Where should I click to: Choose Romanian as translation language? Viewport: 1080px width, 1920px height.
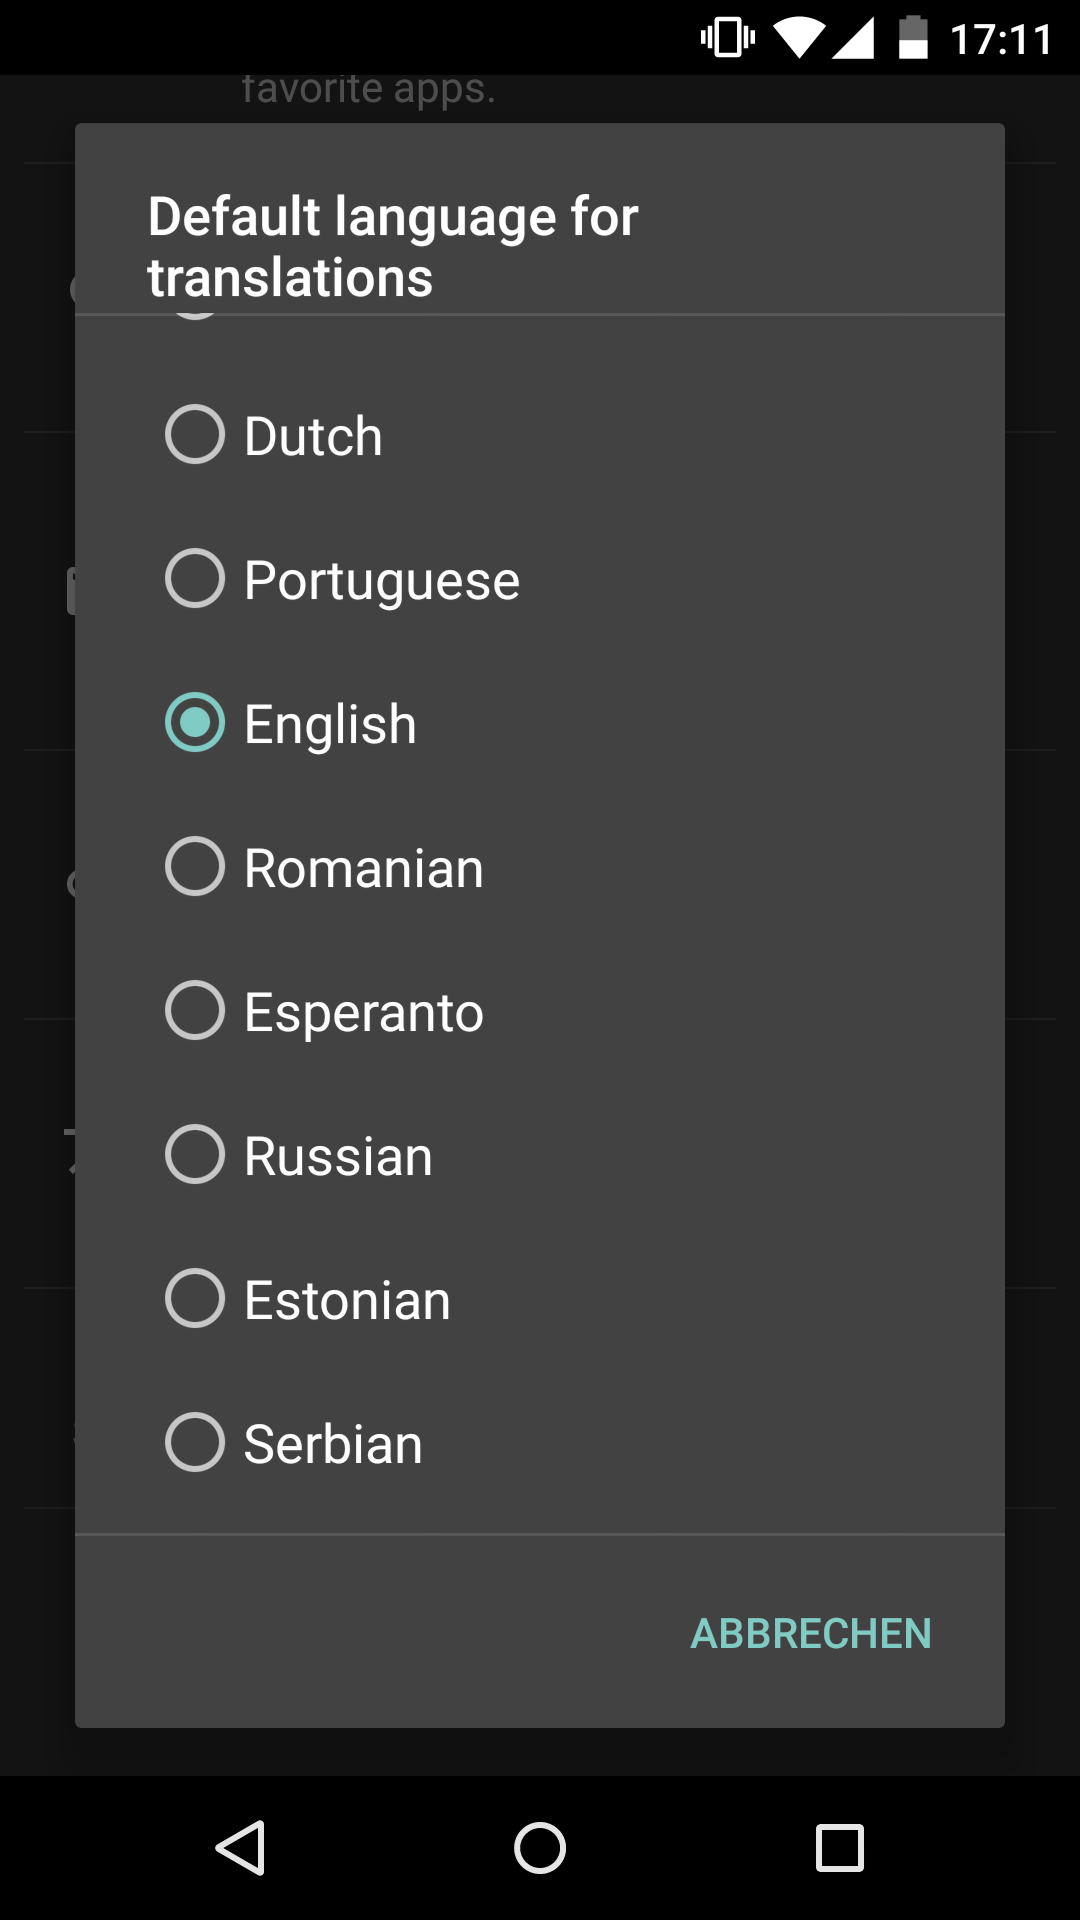pos(195,866)
